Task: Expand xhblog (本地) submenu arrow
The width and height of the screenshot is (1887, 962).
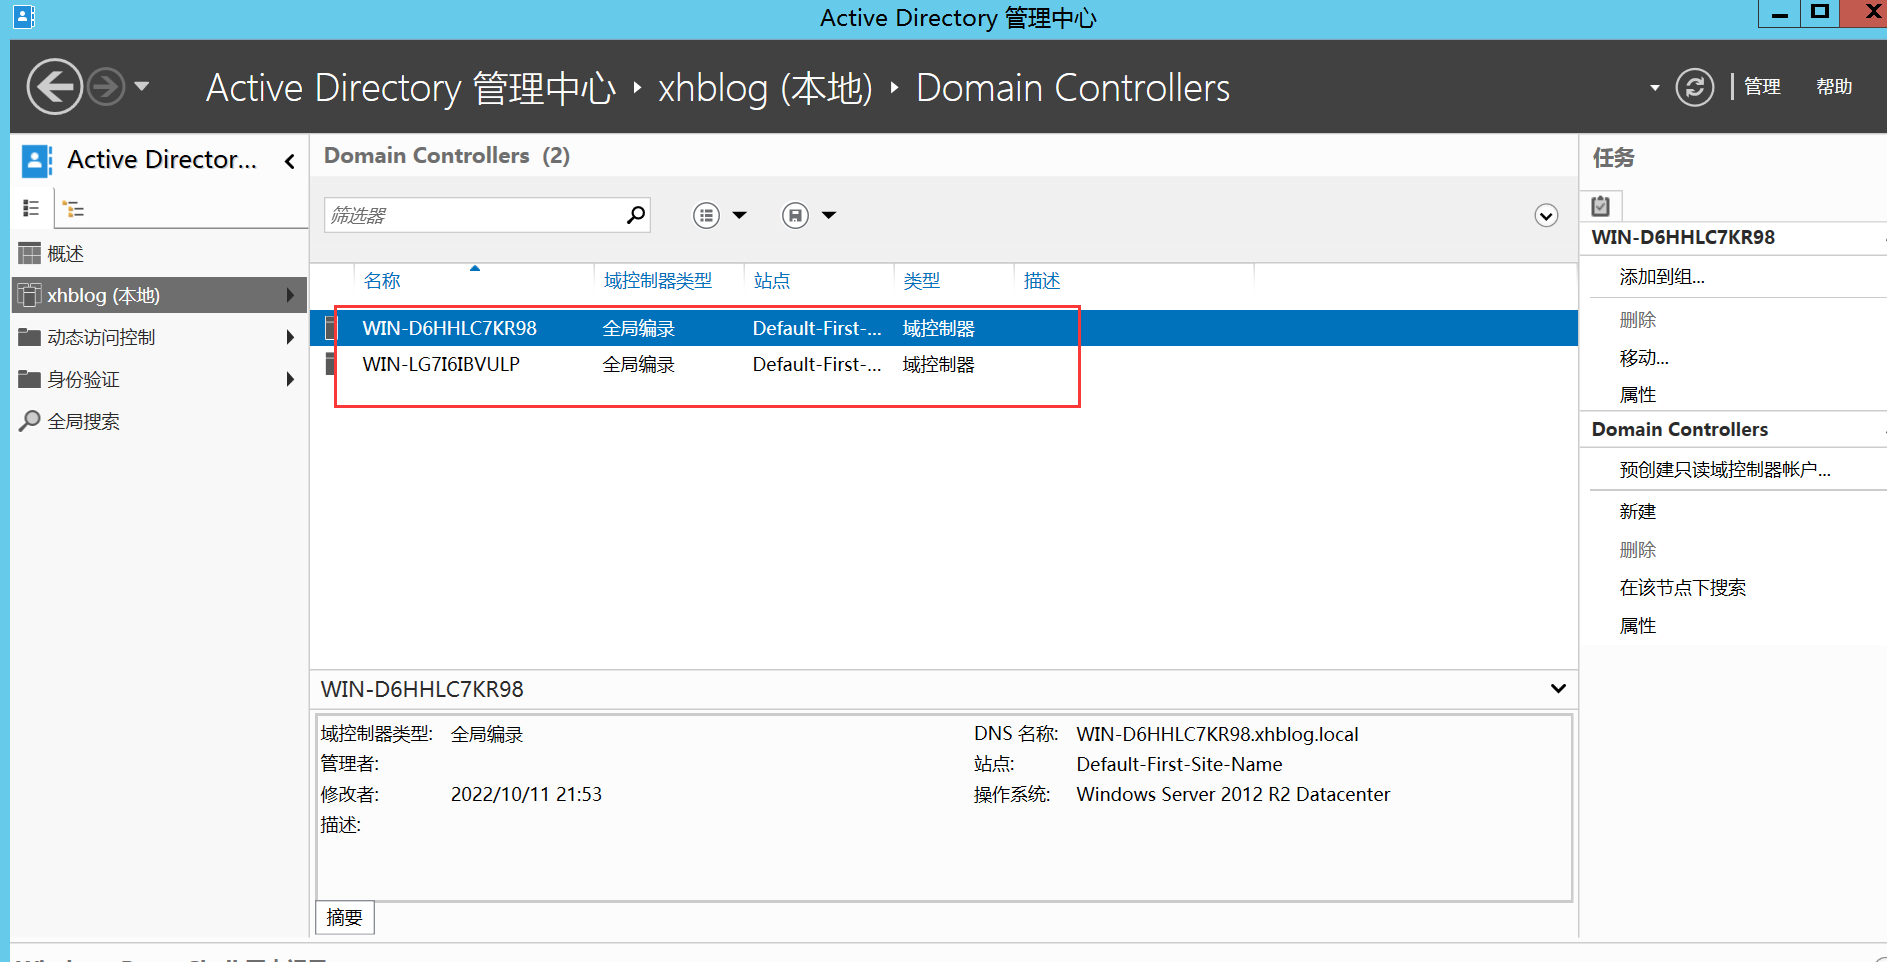Action: tap(290, 295)
